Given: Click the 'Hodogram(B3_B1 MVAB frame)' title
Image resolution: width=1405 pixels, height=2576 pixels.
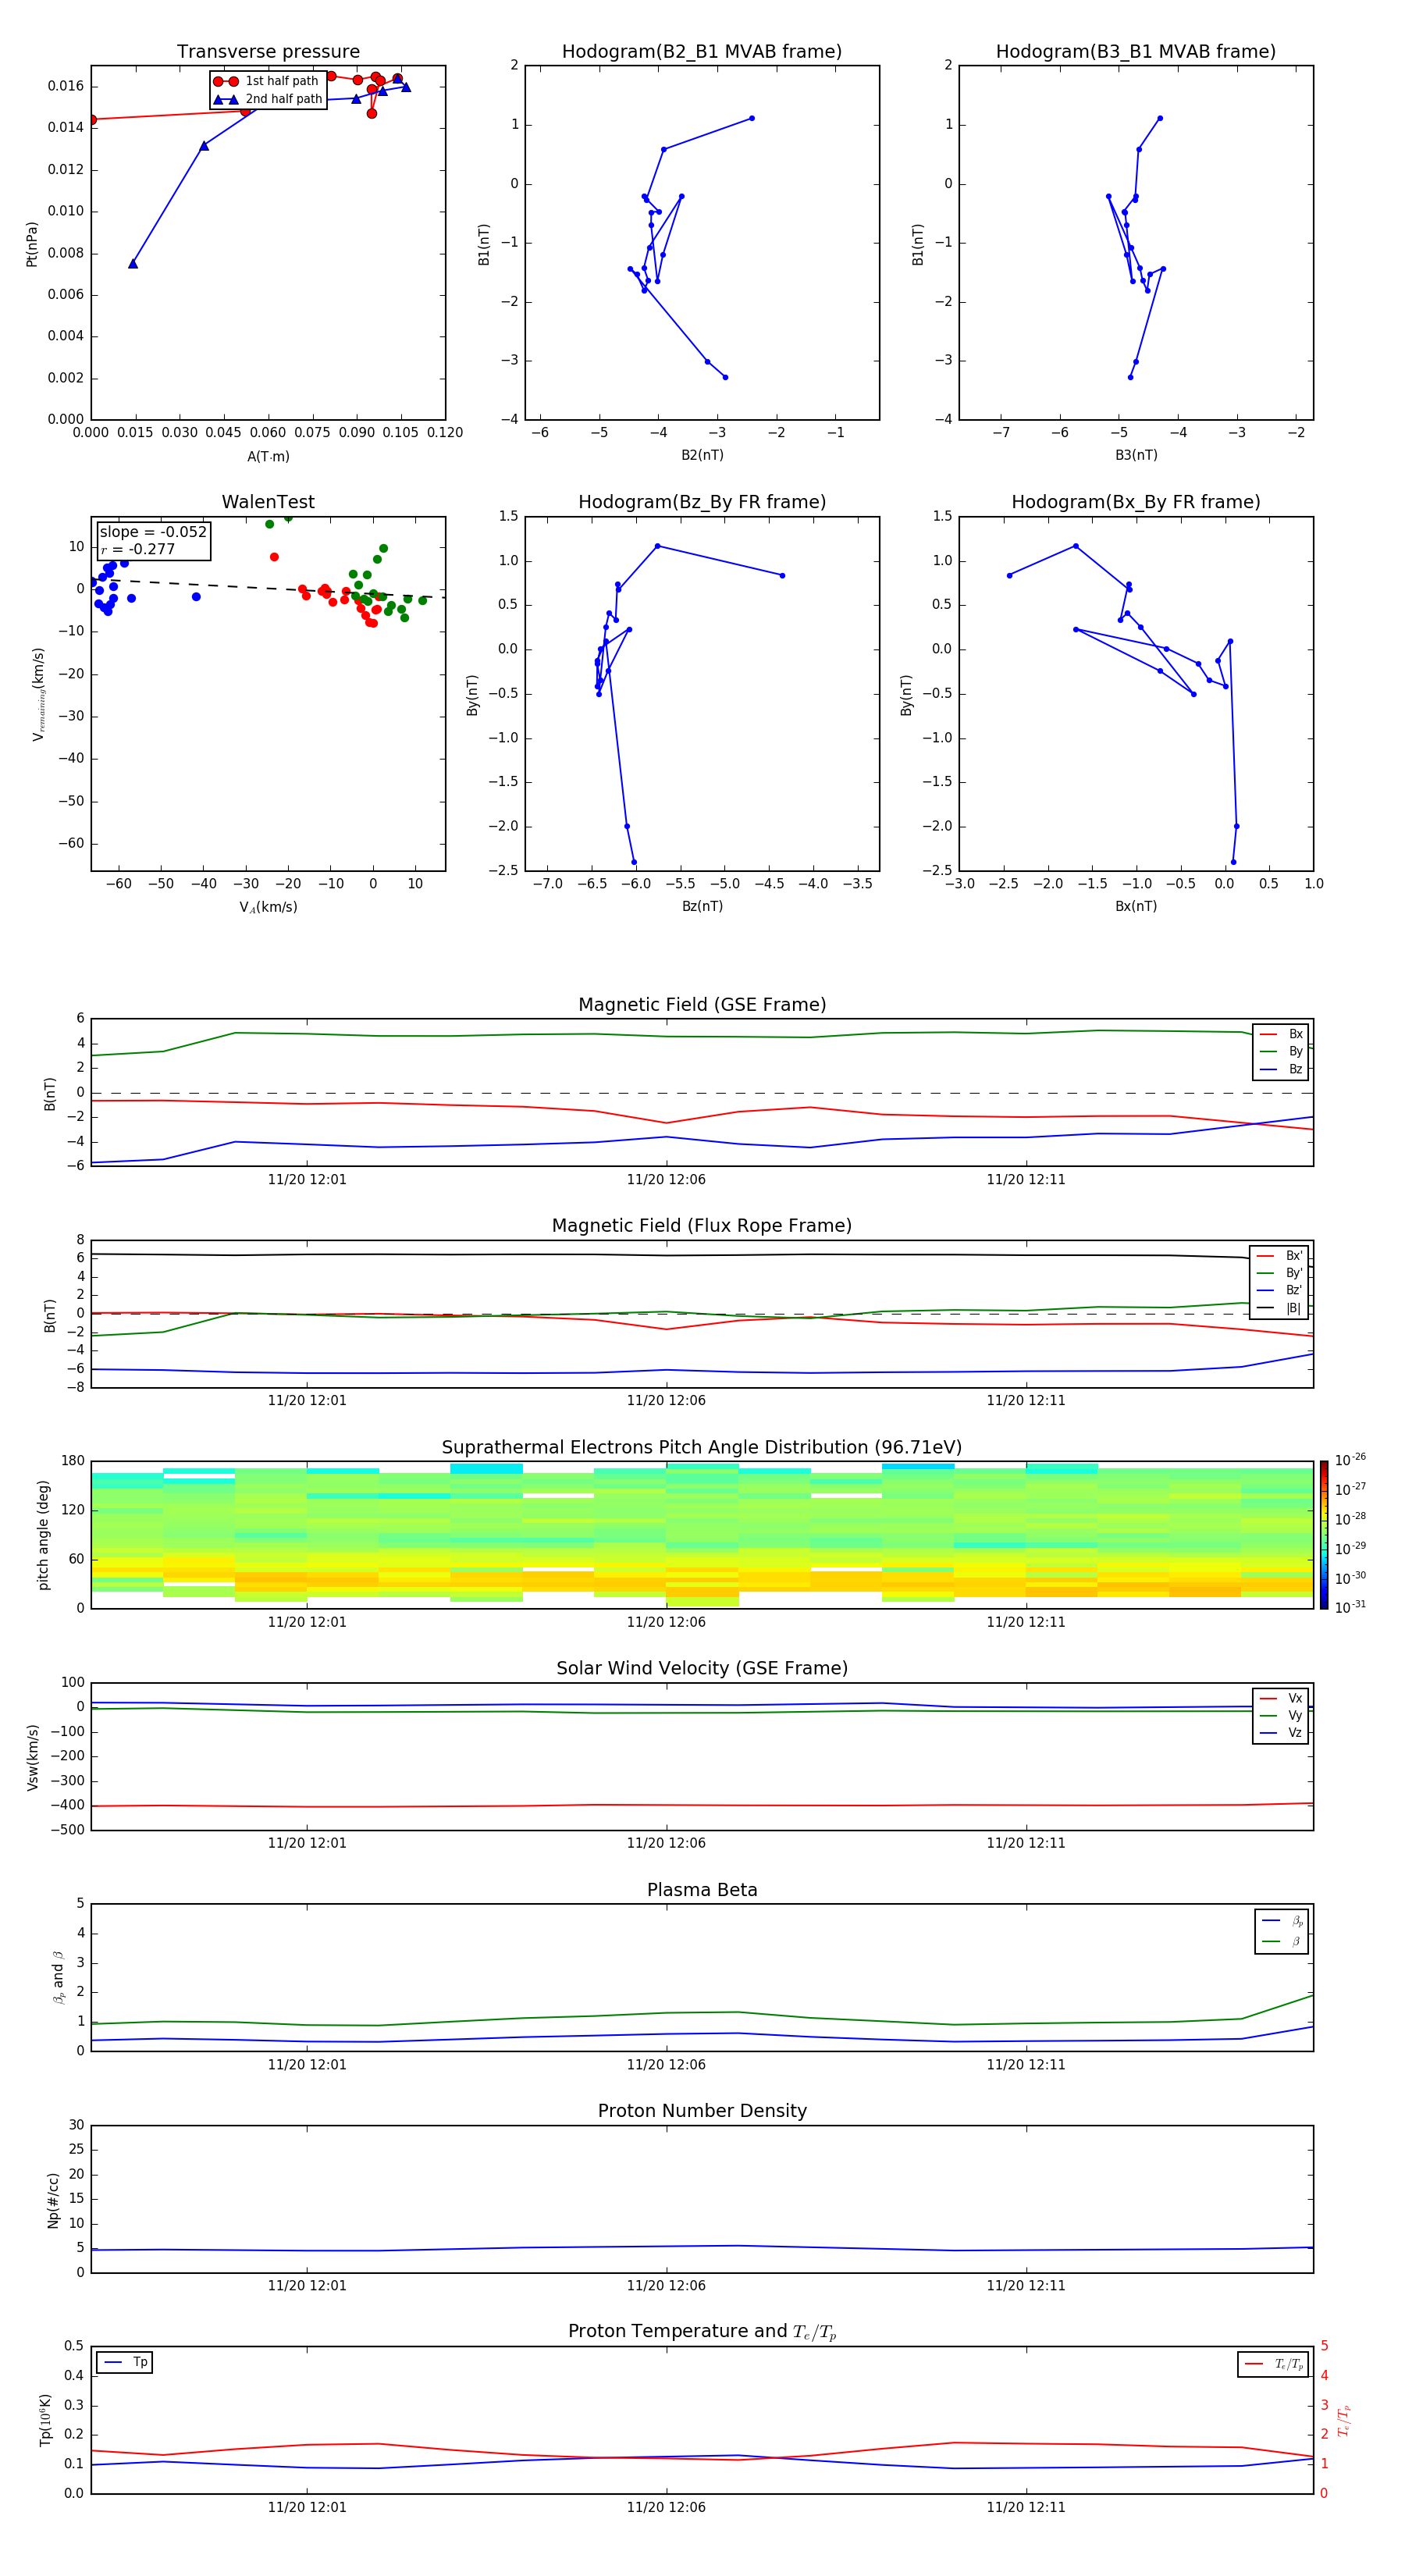Looking at the screenshot, I should [1136, 52].
